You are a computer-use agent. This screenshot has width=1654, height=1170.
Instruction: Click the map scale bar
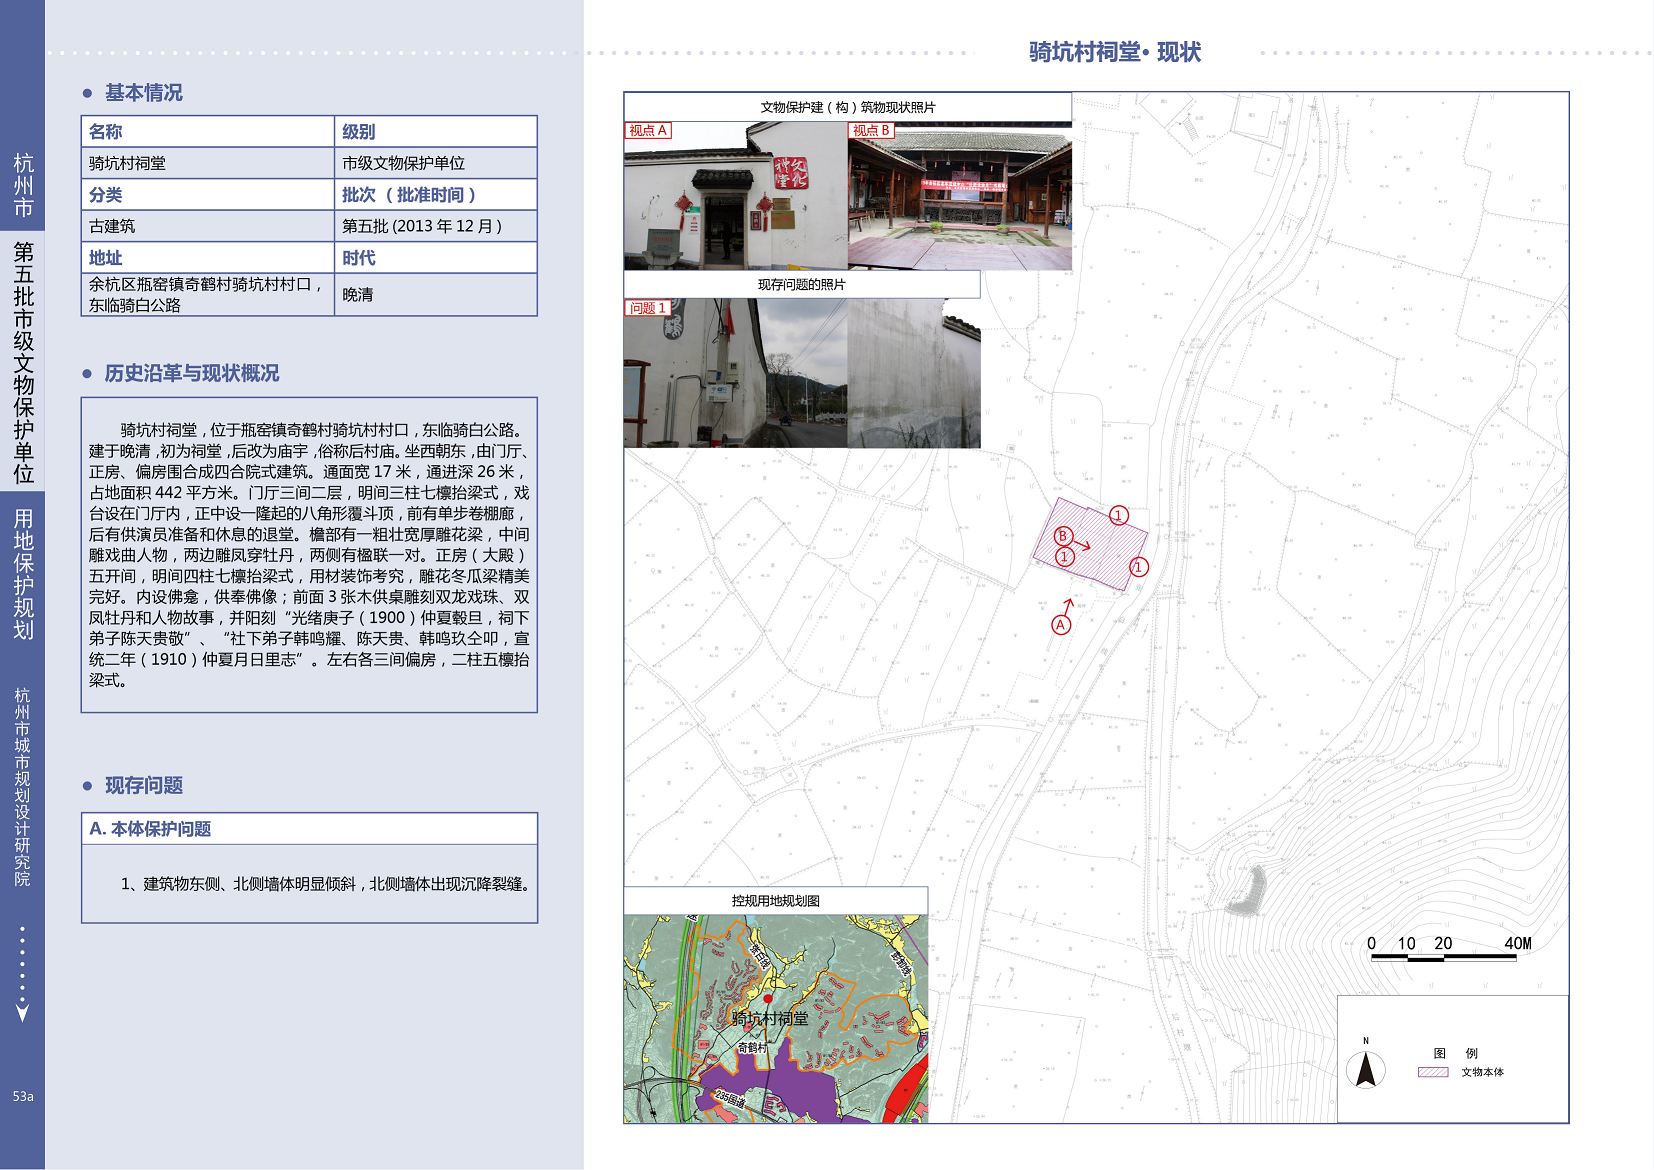click(x=1443, y=957)
